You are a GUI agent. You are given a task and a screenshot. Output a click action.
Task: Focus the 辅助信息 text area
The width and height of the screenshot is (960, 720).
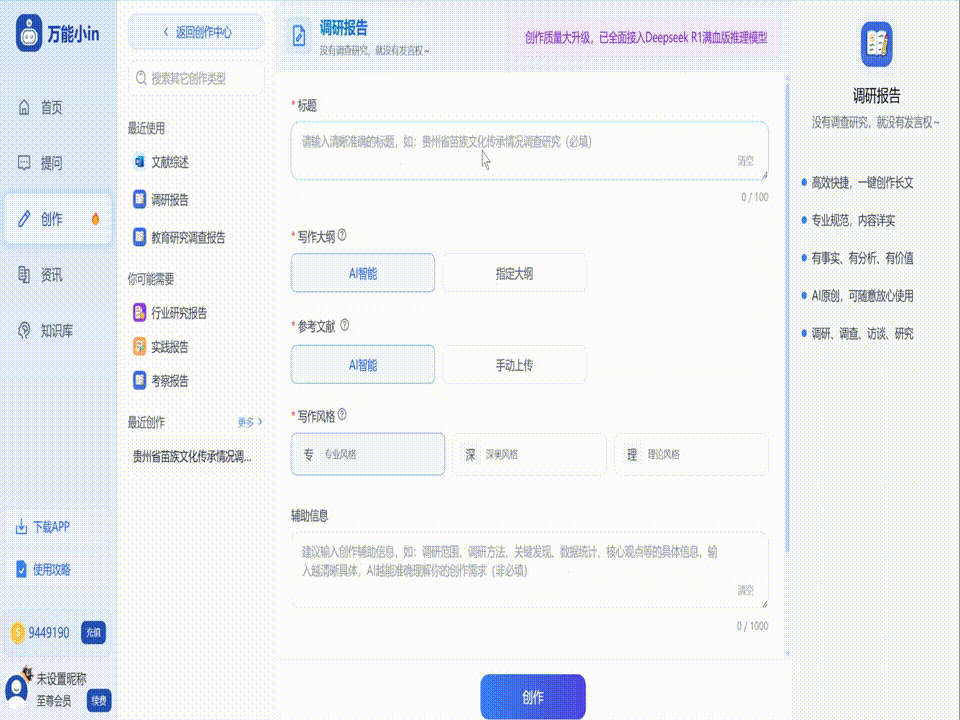tap(530, 570)
